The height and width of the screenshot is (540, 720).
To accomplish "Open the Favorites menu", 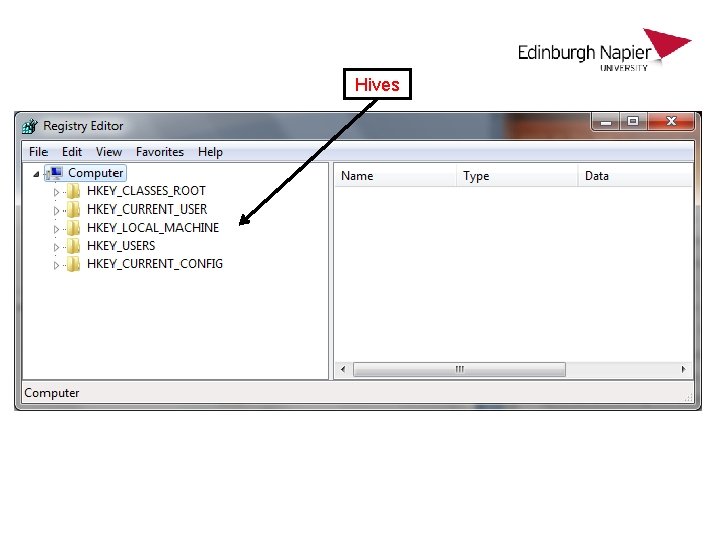I will [160, 152].
